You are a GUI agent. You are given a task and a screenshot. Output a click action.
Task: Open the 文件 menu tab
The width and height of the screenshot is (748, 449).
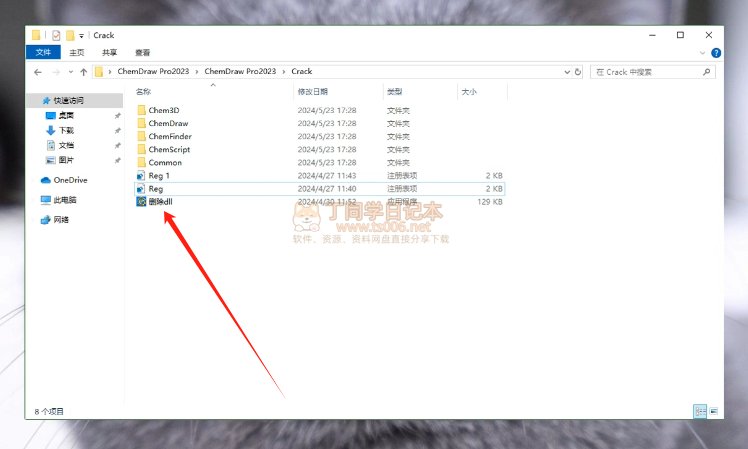tap(43, 52)
